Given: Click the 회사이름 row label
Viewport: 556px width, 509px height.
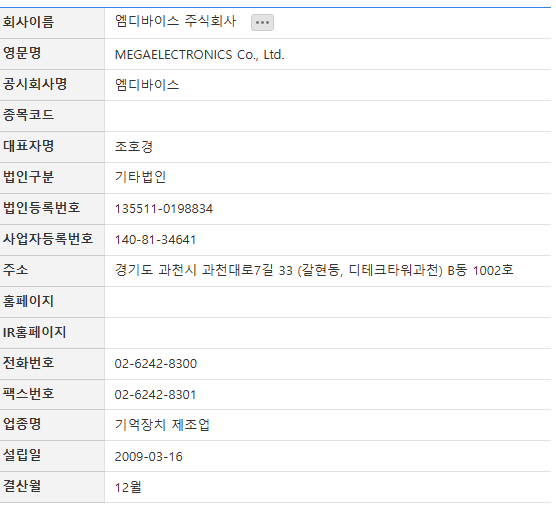Looking at the screenshot, I should pos(28,22).
